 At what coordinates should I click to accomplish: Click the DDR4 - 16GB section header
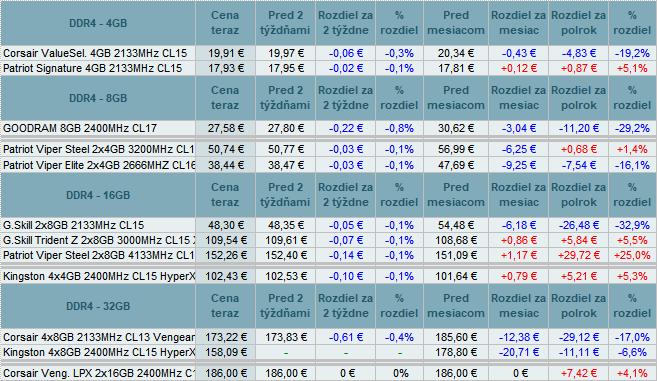[98, 195]
